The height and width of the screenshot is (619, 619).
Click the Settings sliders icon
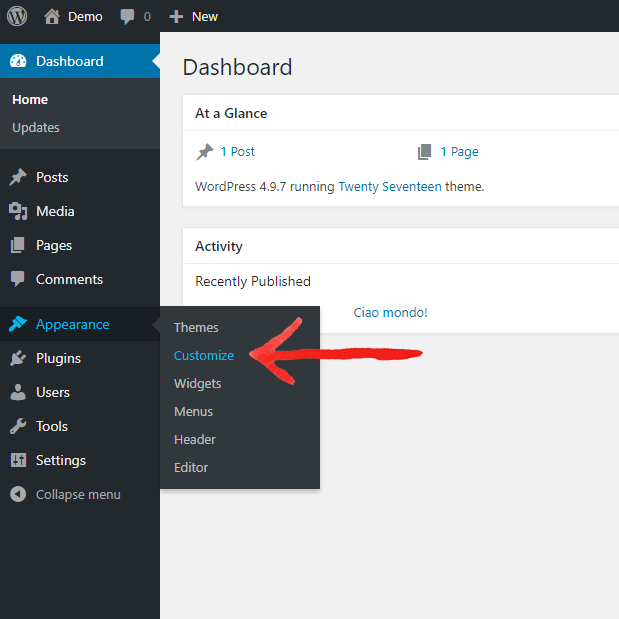point(18,460)
